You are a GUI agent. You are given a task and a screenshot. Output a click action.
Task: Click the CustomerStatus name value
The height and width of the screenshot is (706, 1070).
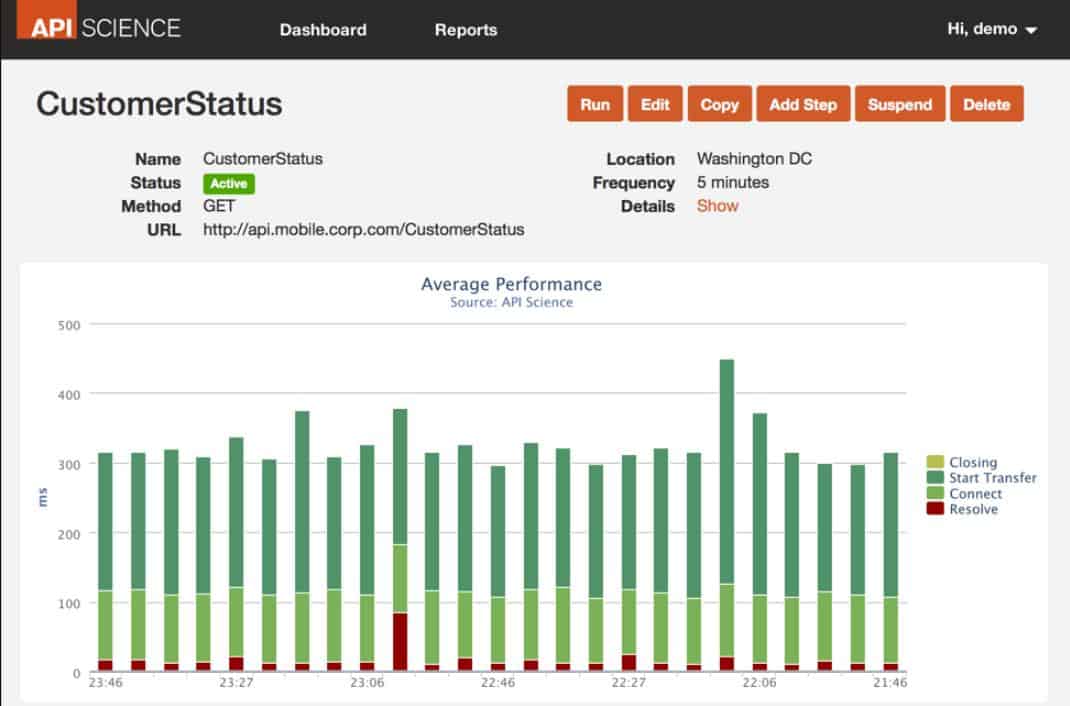tap(263, 159)
